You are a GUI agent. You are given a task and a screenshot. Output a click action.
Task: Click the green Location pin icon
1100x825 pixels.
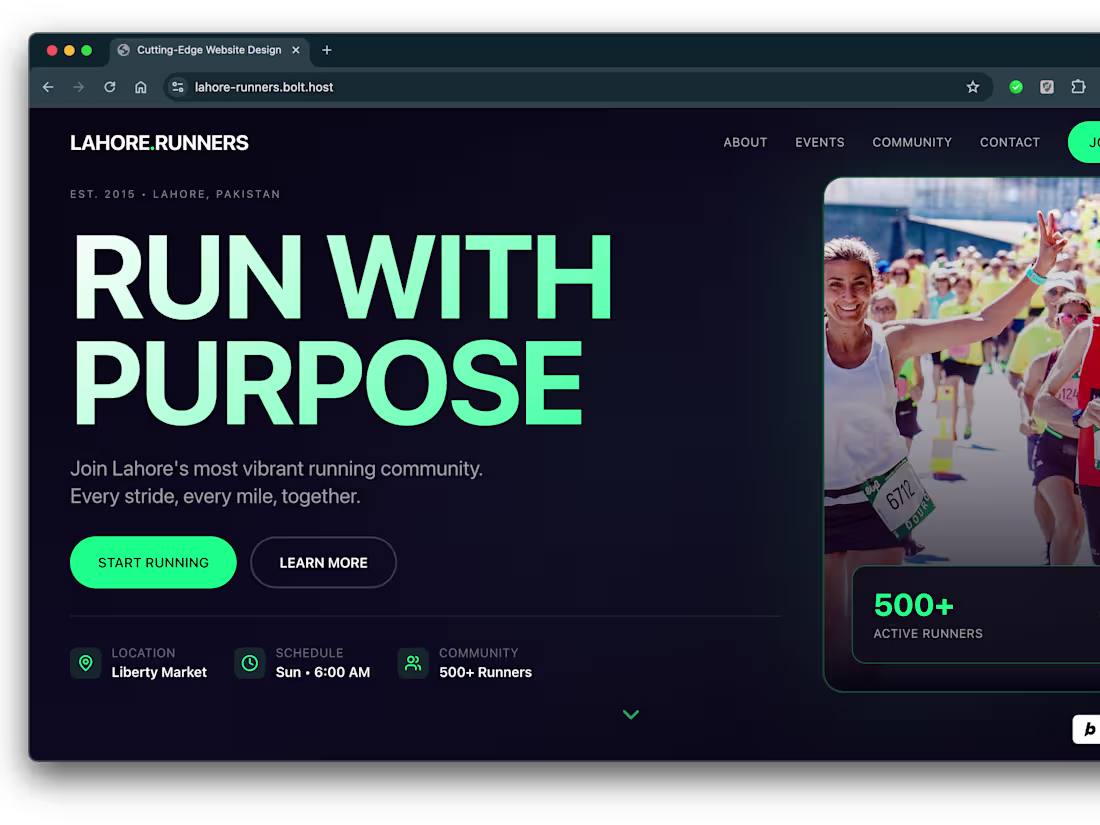[x=86, y=663]
